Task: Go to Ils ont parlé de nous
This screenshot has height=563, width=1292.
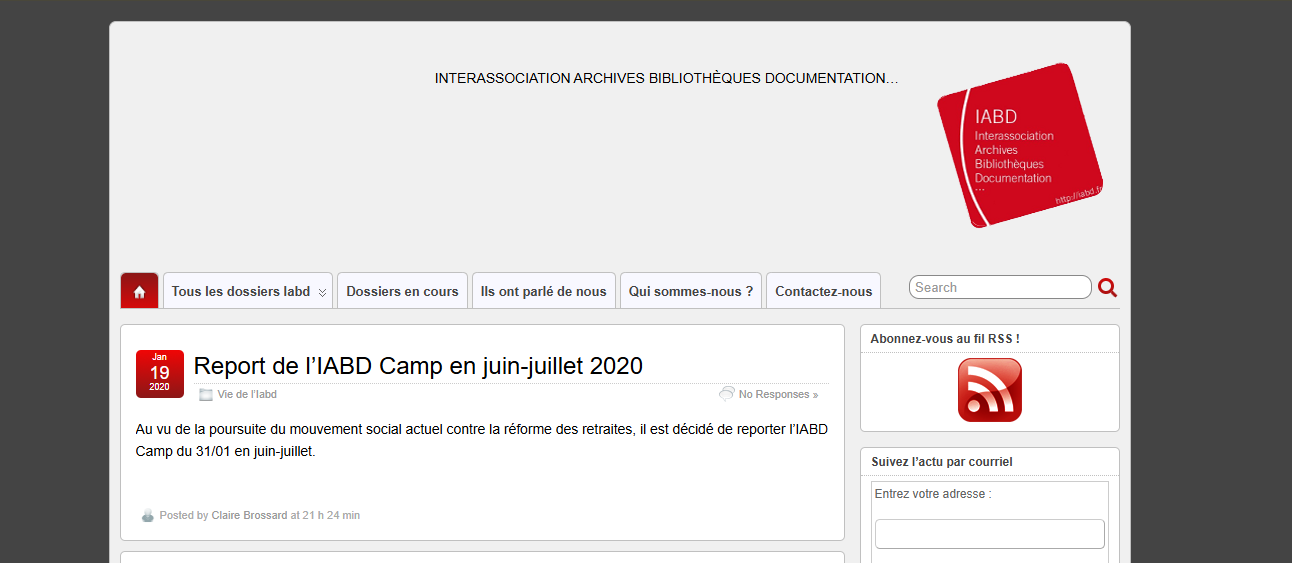Action: click(x=543, y=291)
